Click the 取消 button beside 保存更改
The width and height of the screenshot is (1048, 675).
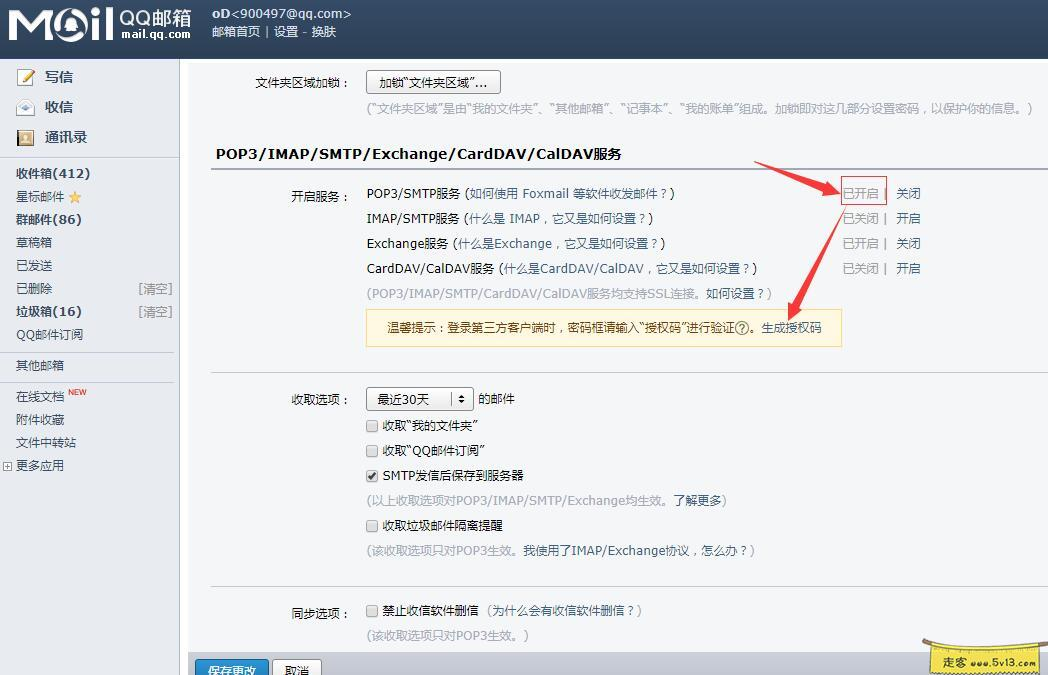pos(295,669)
